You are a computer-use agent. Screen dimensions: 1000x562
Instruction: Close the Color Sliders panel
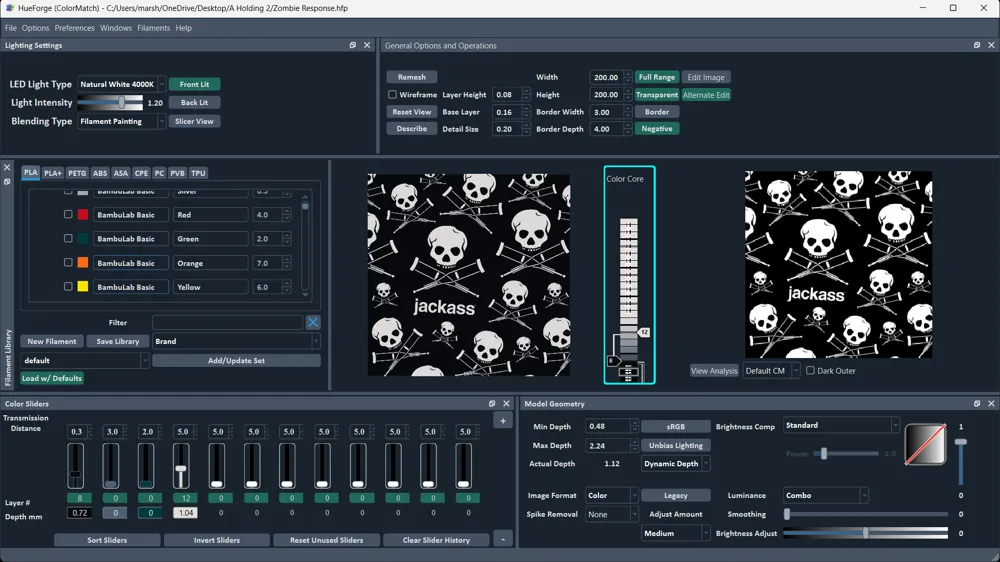point(506,404)
